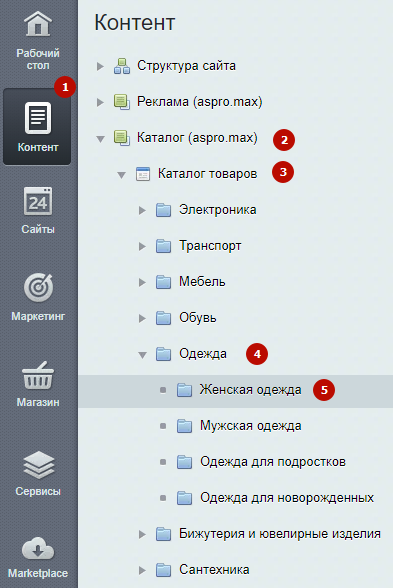Screen dimensions: 393x588
Task: Select the Одежда section name
Action: coord(203,354)
